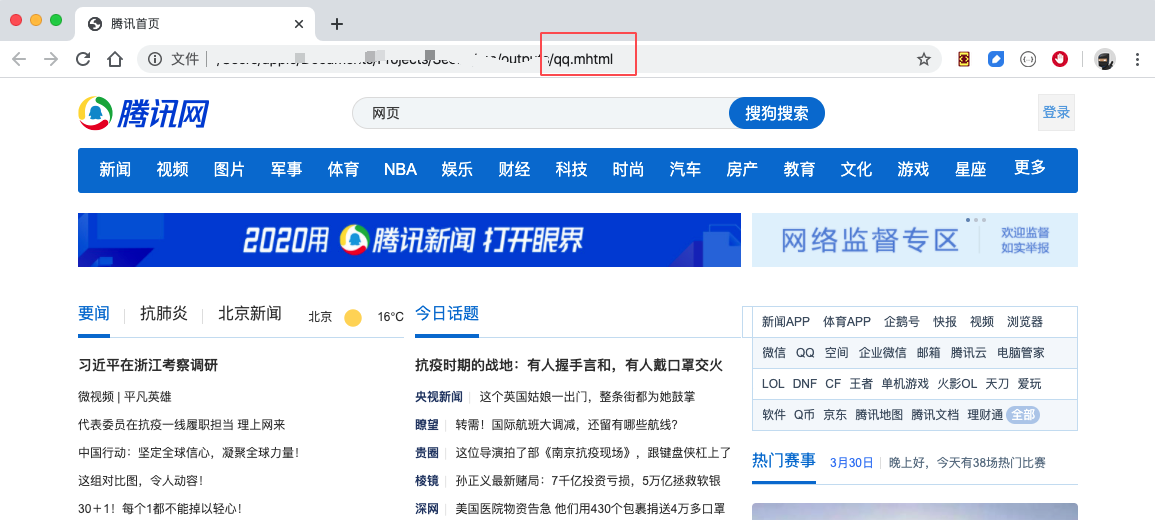This screenshot has height=520, width=1155.
Task: Select the 北京新闻 tab
Action: tap(250, 314)
